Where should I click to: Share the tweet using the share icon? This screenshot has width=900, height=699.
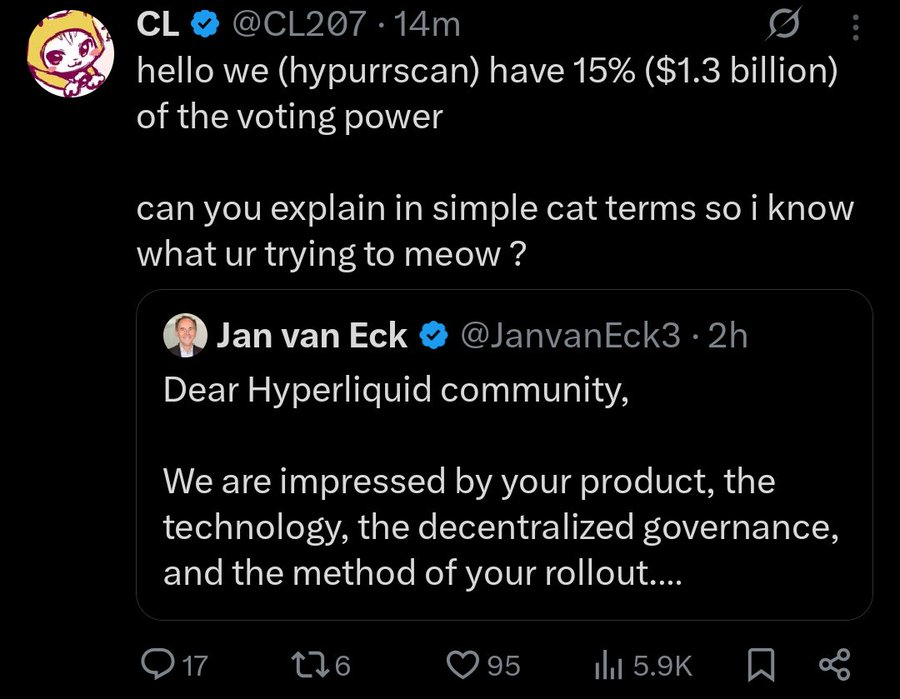click(x=832, y=663)
